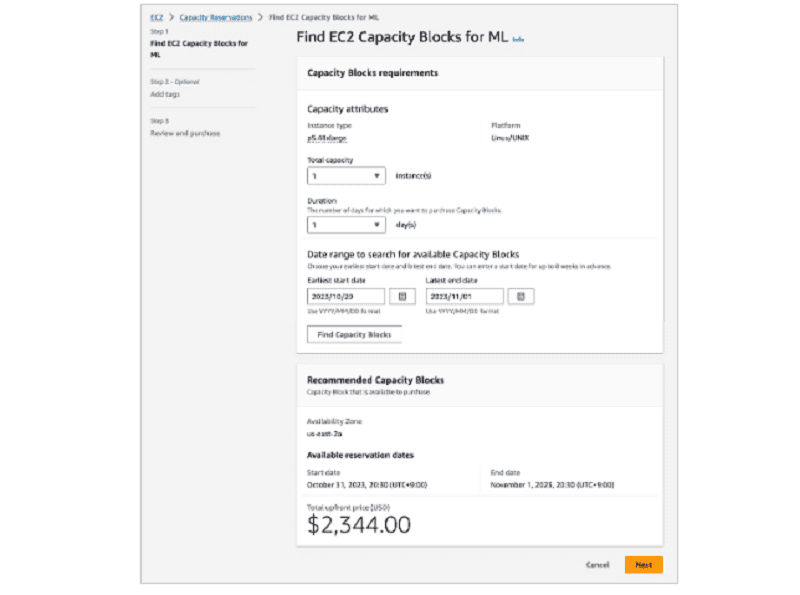
Task: Select Step 2 Add tags
Action: (165, 94)
